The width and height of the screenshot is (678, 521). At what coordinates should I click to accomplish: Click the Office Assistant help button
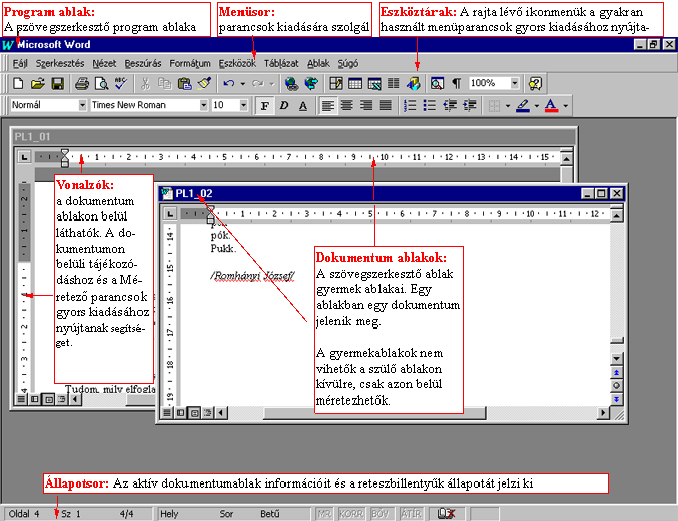point(536,84)
